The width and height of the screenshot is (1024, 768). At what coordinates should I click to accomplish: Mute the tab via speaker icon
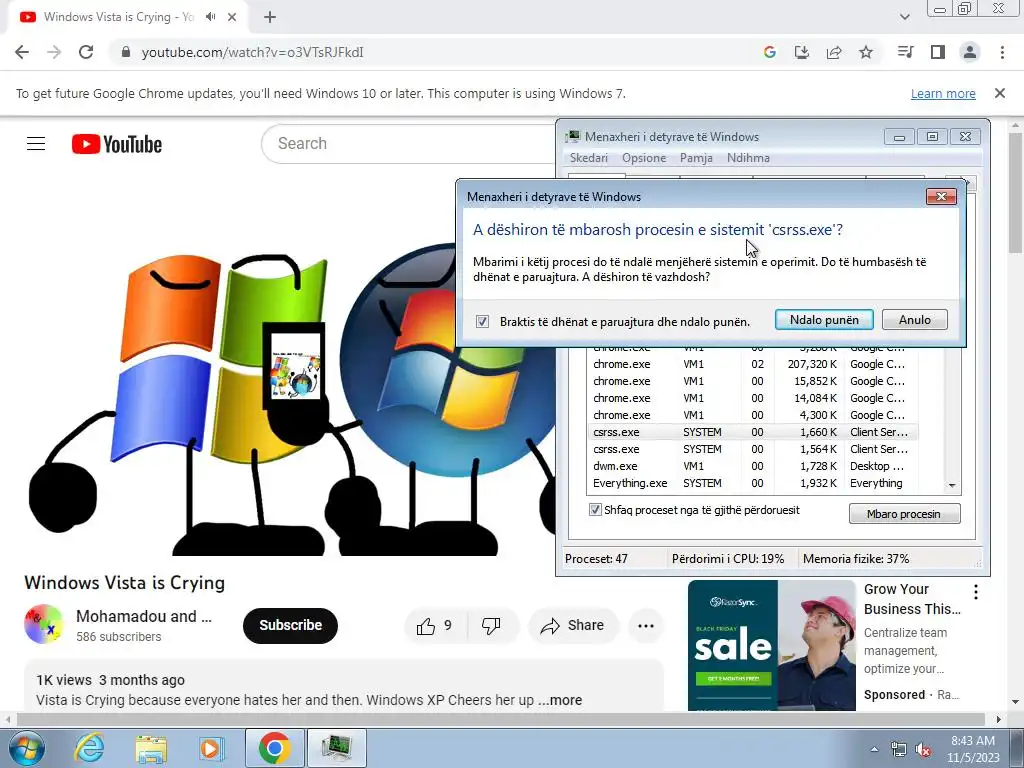pyautogui.click(x=210, y=17)
